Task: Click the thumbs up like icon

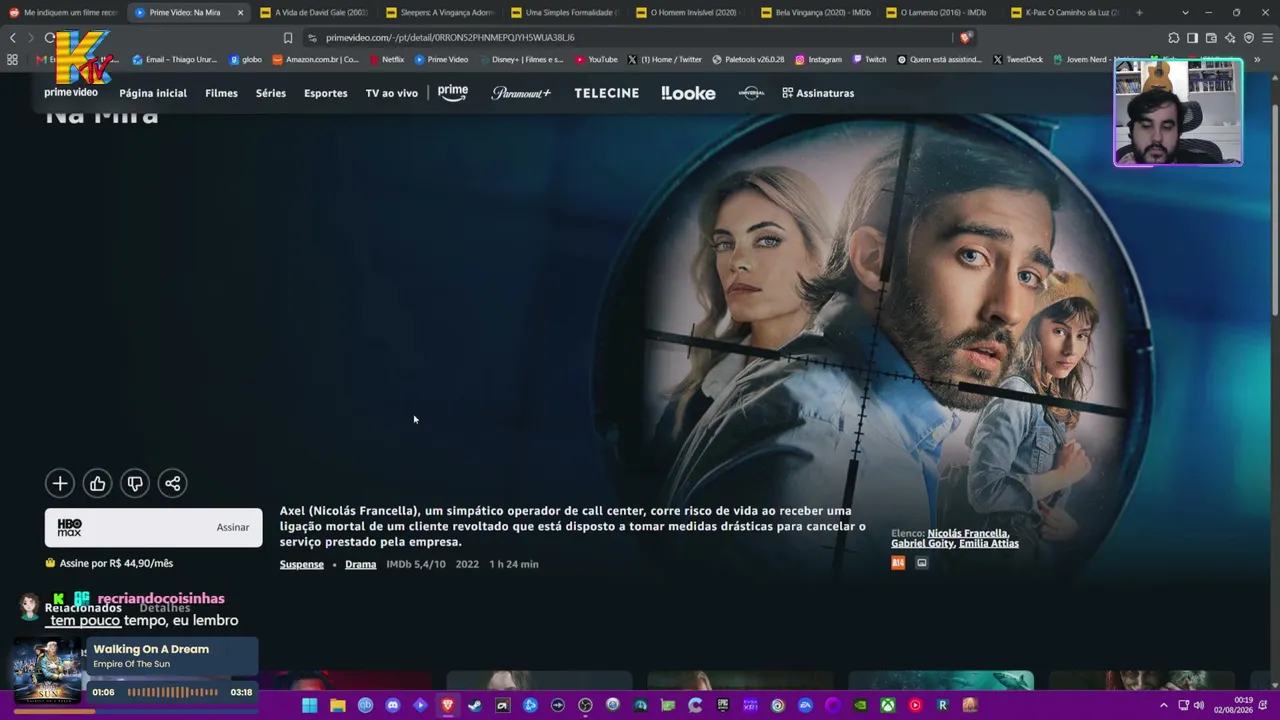Action: [97, 484]
